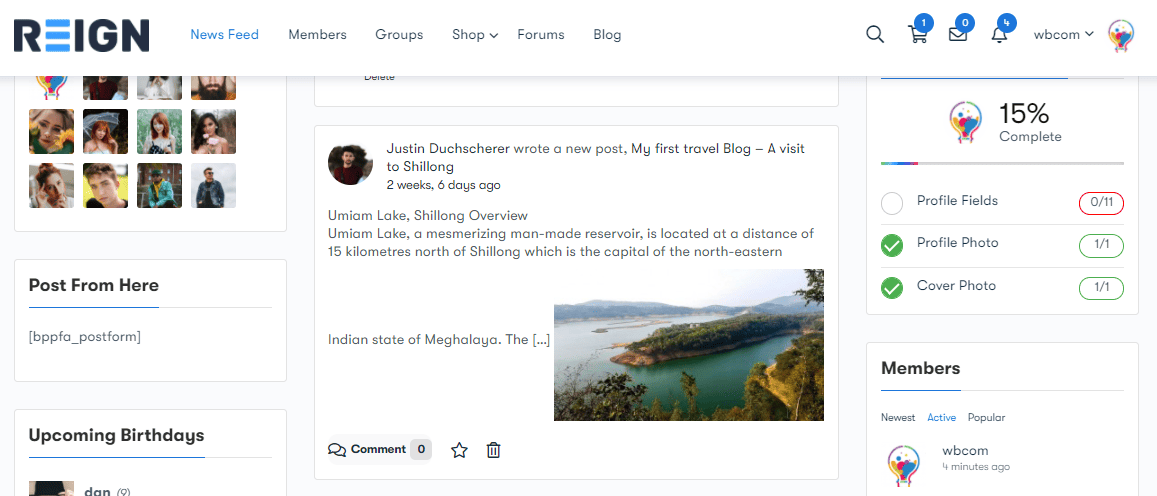This screenshot has width=1157, height=496.
Task: Open Members menu item
Action: coord(317,35)
